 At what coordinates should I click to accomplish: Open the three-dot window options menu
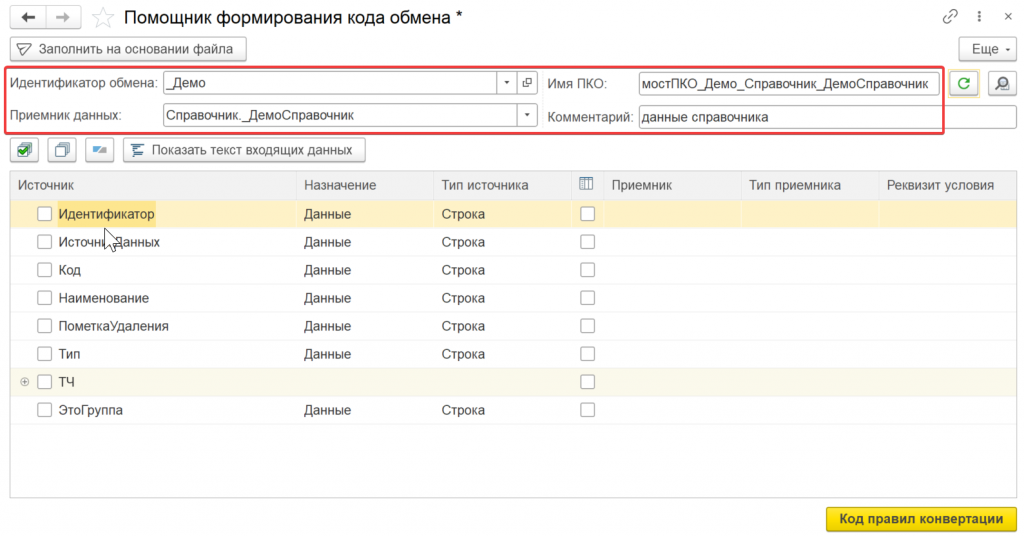click(x=980, y=17)
